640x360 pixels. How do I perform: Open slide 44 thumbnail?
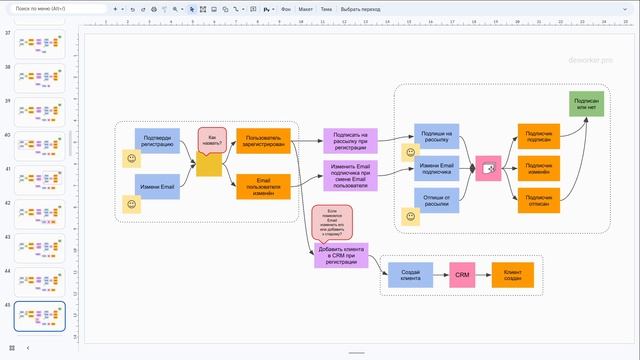click(x=40, y=282)
